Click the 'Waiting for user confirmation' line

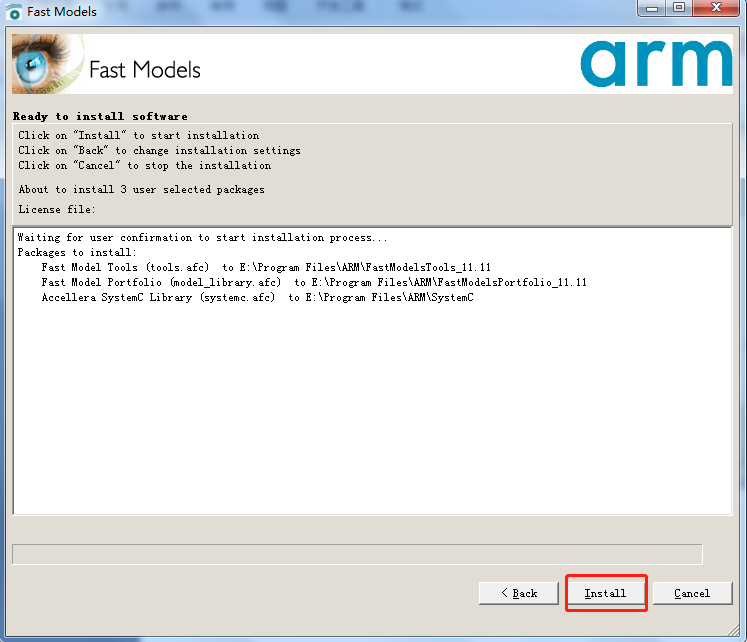[202, 237]
